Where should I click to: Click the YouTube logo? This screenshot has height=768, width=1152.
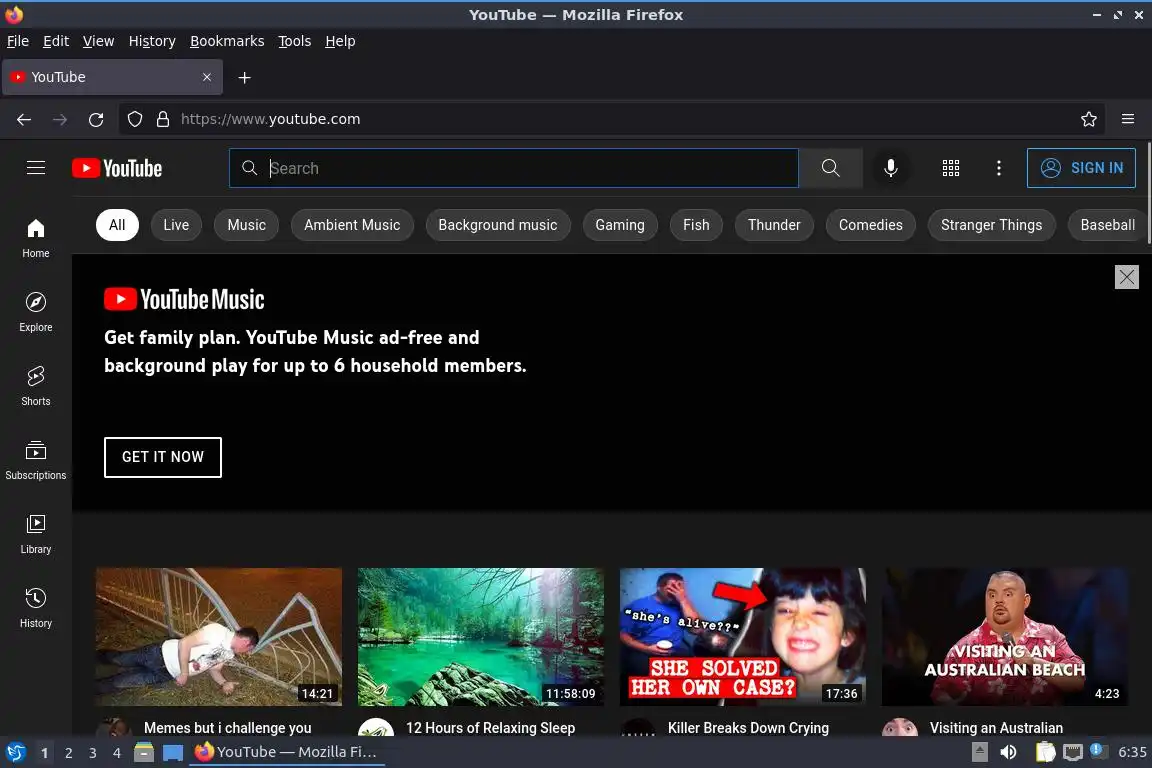(117, 168)
